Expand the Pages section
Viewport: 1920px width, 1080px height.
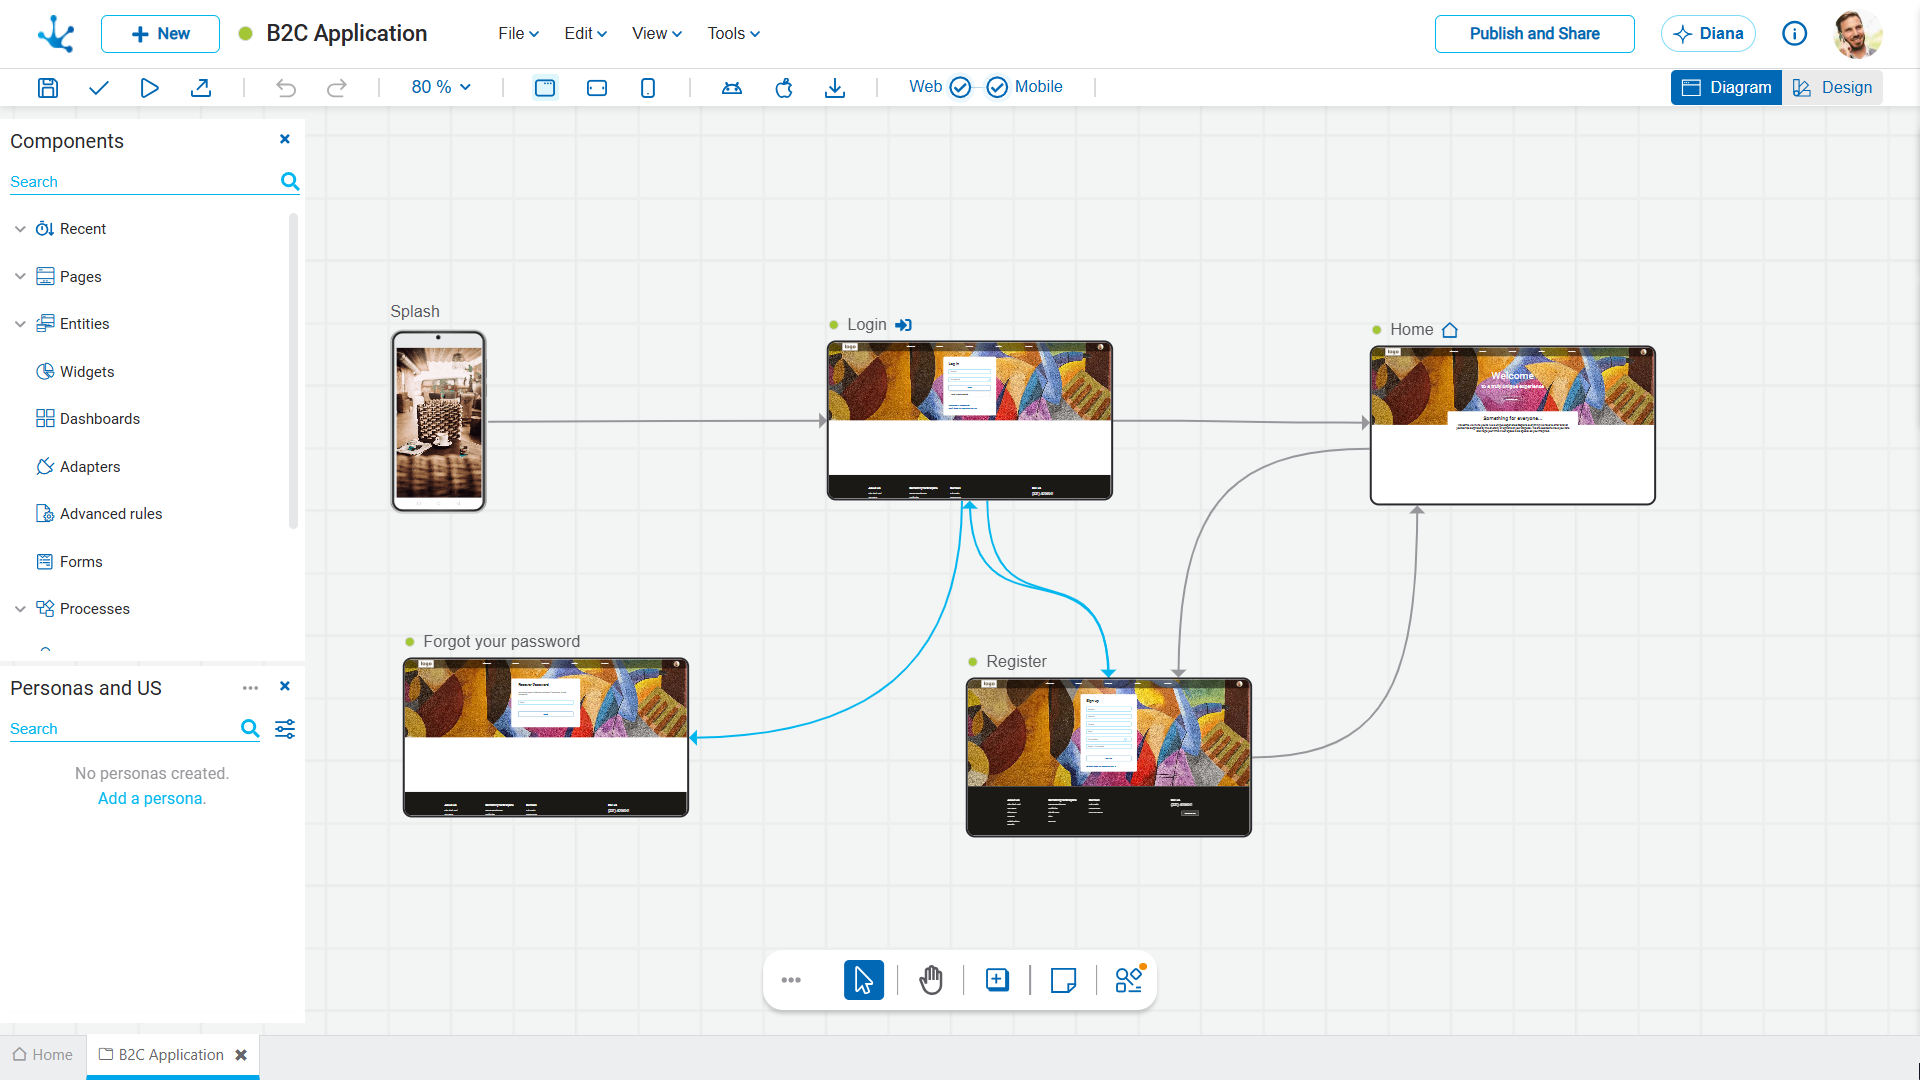click(20, 277)
